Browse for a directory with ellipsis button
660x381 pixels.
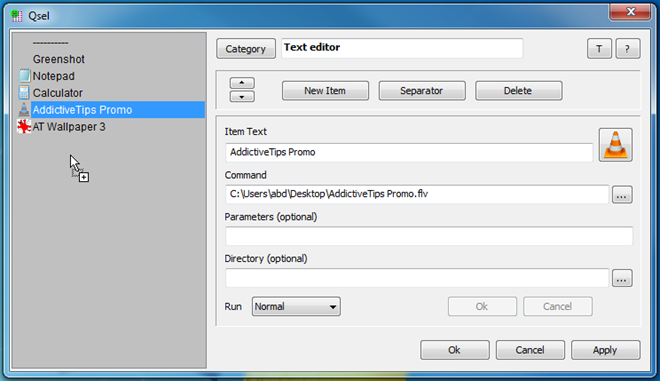(622, 278)
